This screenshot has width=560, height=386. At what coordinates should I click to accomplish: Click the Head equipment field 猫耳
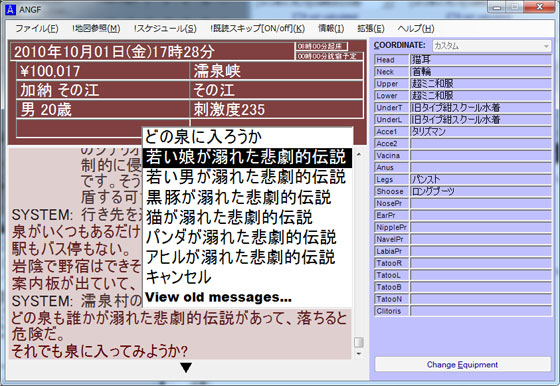click(x=480, y=60)
